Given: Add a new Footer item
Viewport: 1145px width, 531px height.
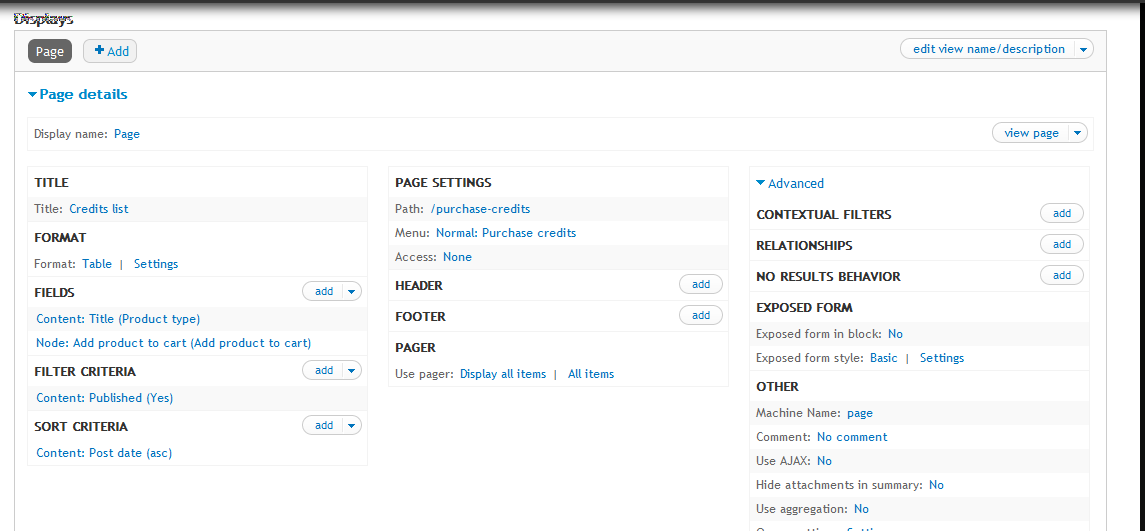Looking at the screenshot, I should (x=701, y=316).
